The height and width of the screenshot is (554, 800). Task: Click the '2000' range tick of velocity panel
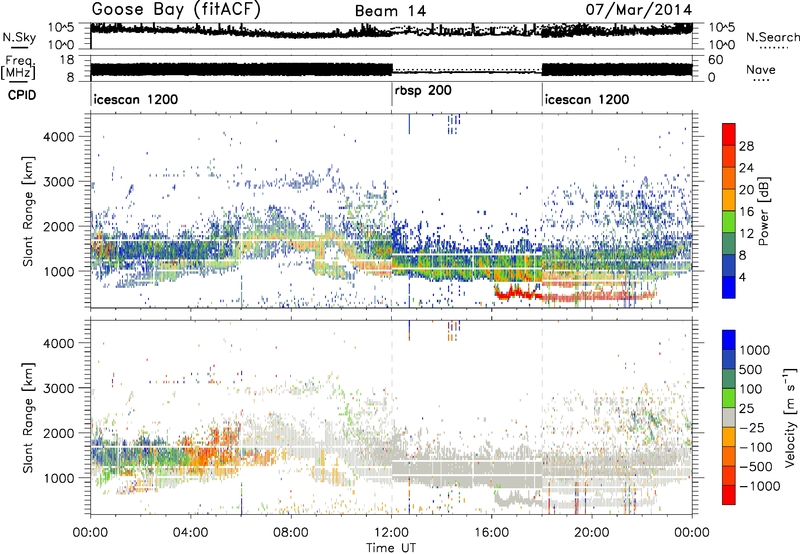coord(58,433)
